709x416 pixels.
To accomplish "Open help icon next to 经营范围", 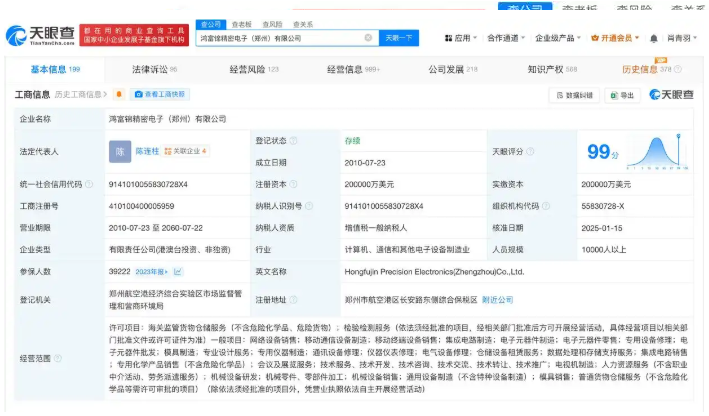I will [58, 358].
